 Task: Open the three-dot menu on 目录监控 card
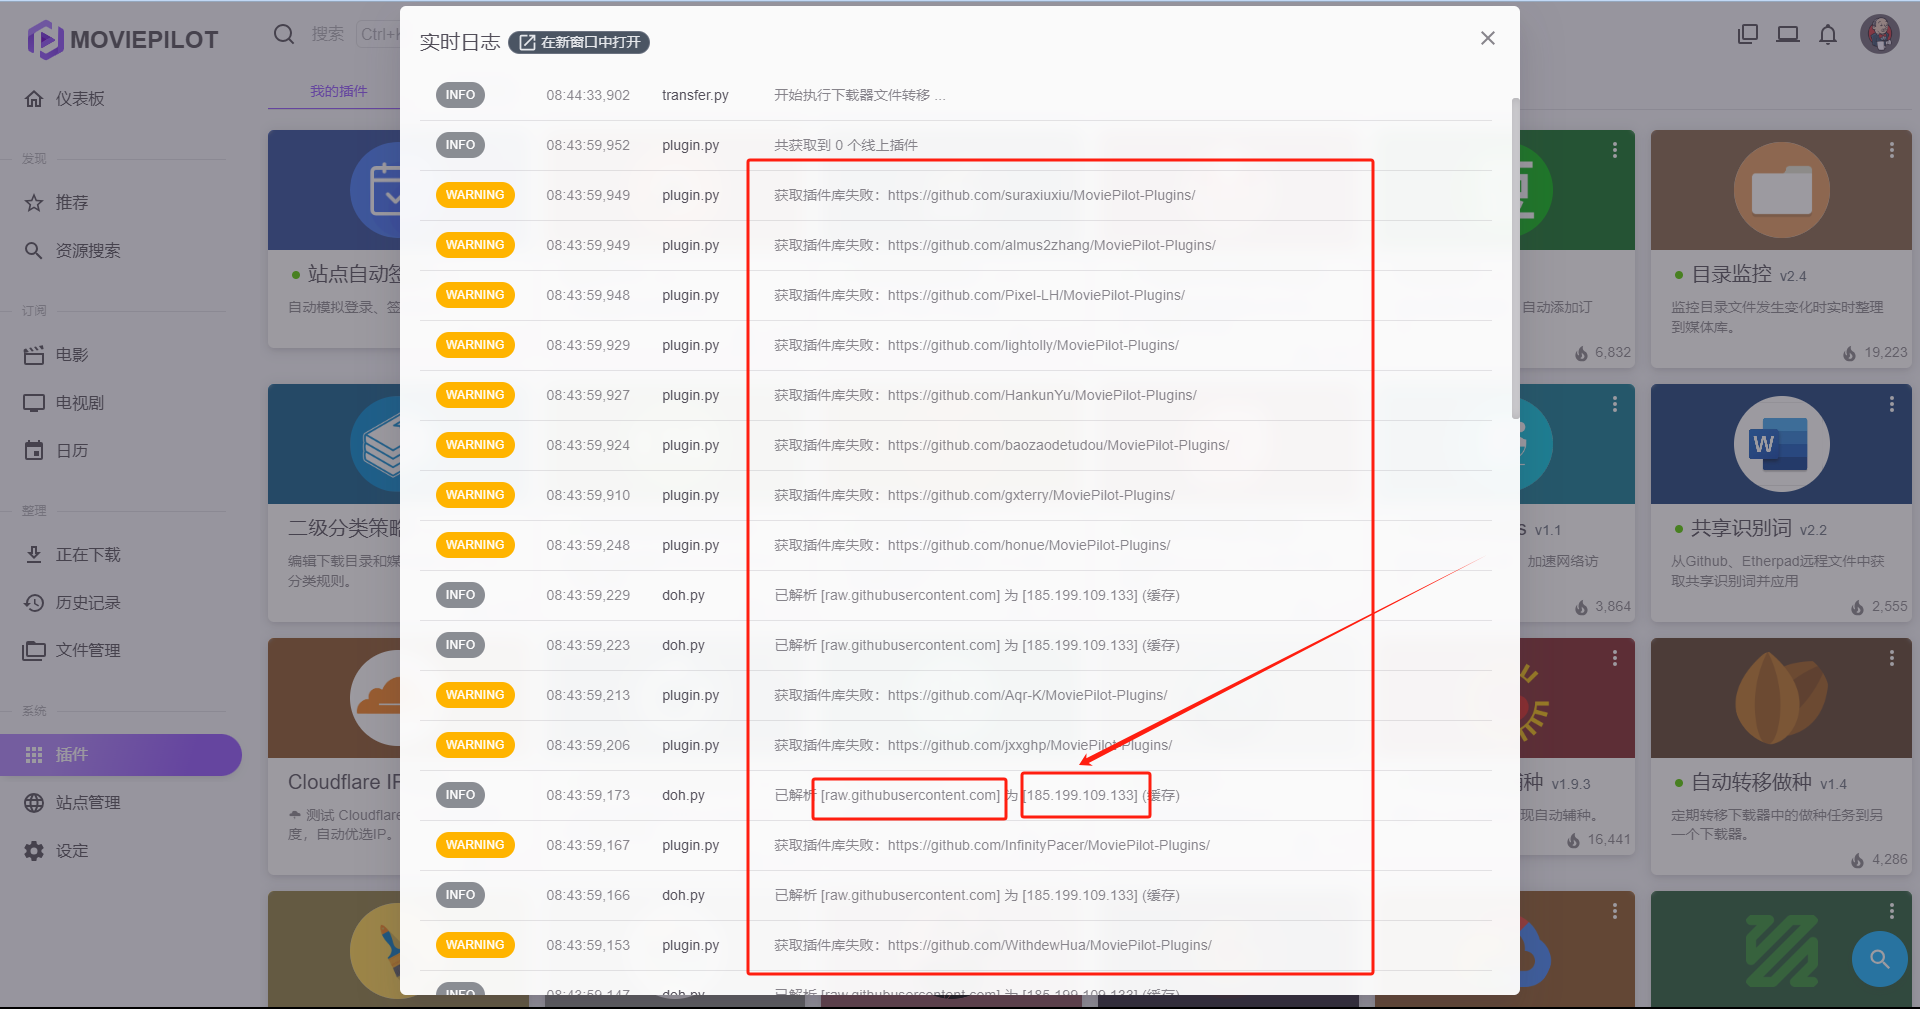[x=1891, y=150]
